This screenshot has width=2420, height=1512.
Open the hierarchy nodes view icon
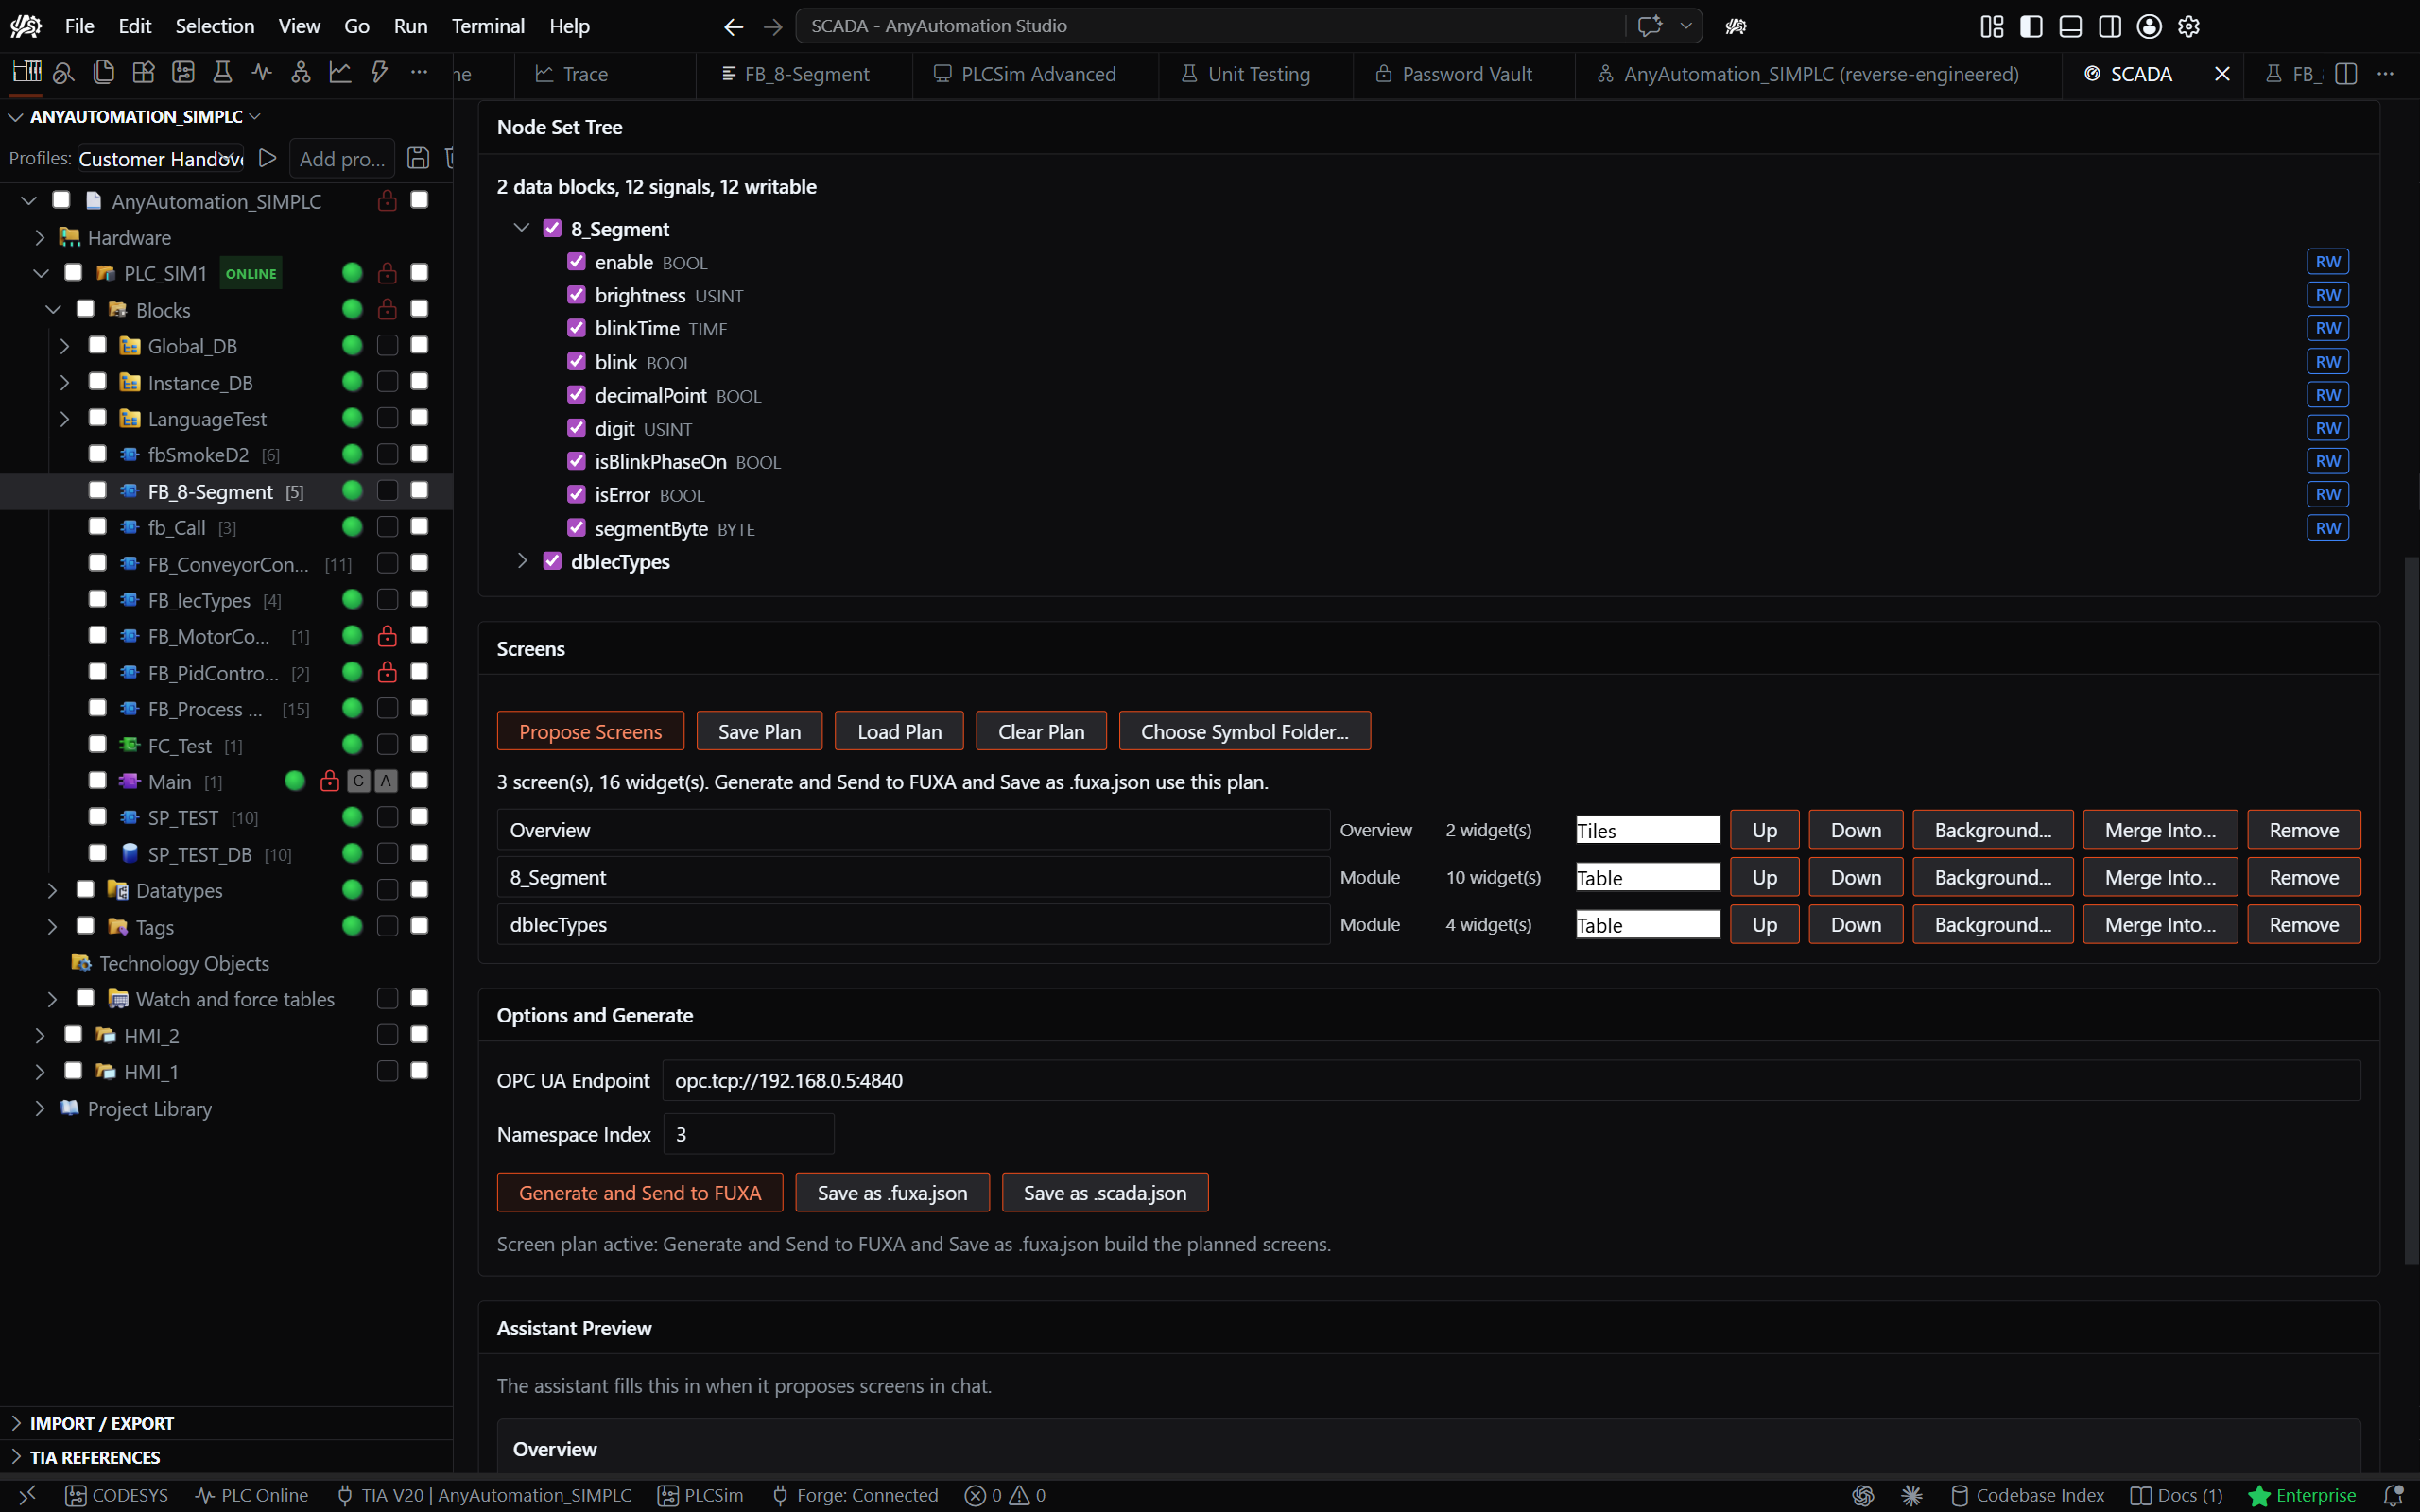tap(301, 72)
